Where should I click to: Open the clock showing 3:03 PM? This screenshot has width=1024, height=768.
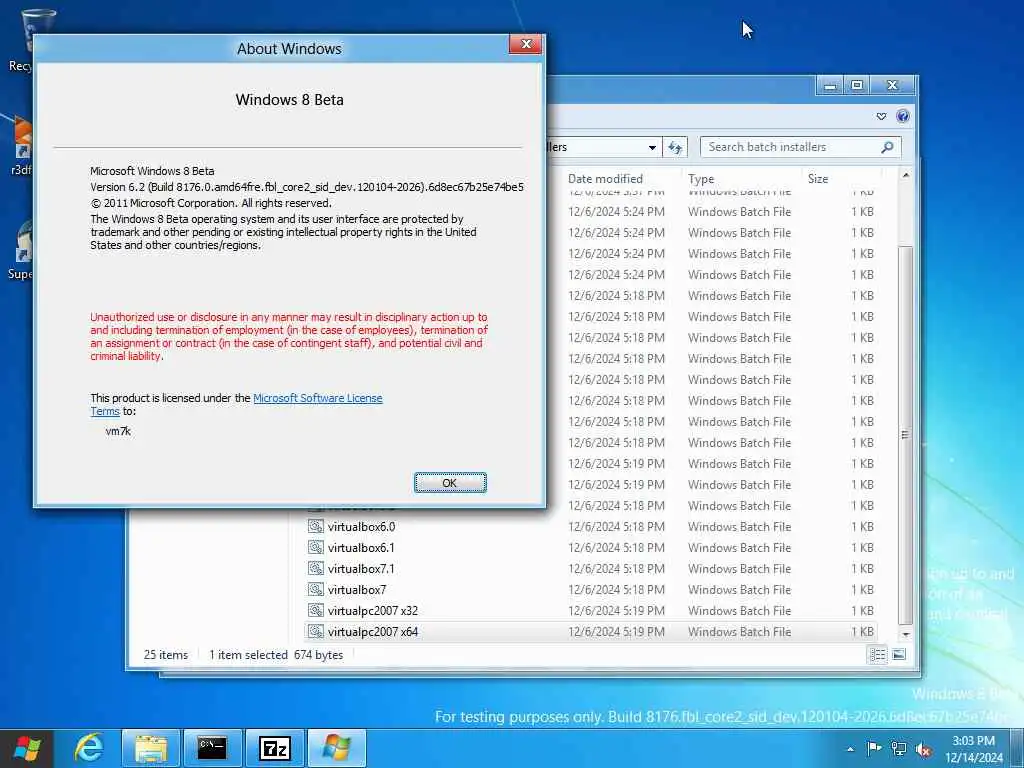(x=973, y=749)
